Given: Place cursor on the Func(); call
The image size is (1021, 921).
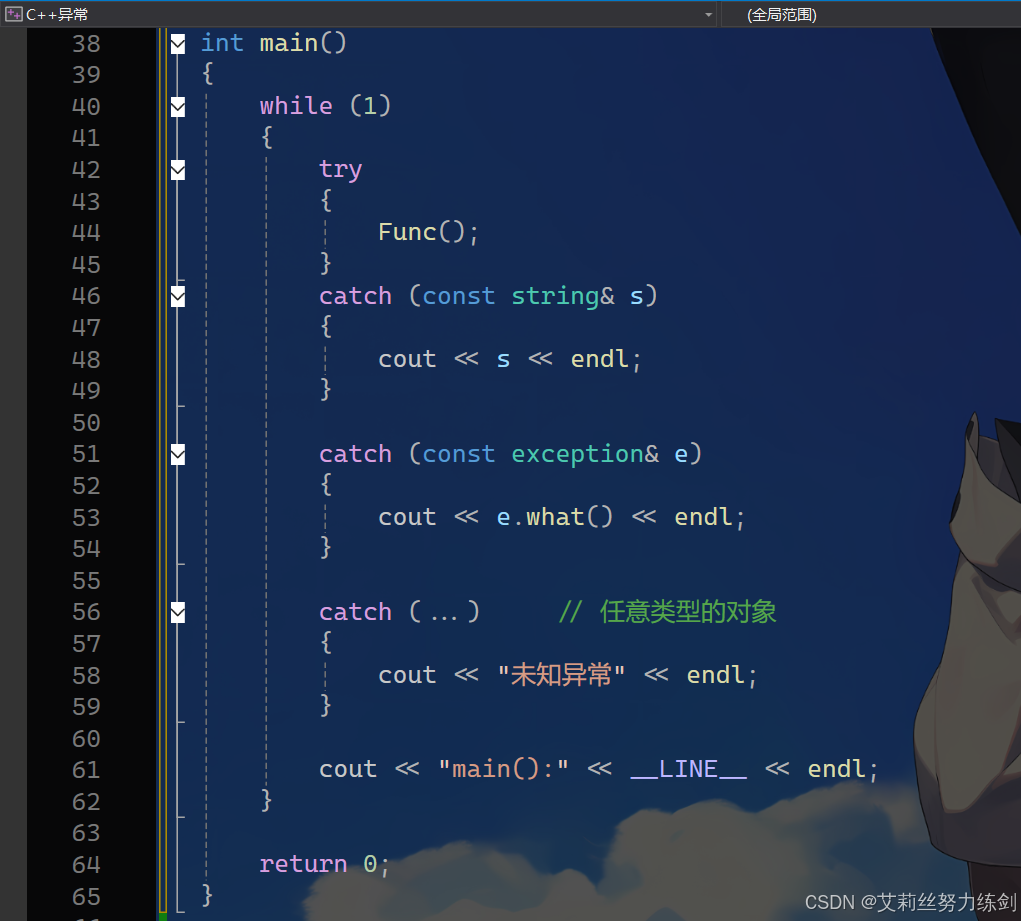Looking at the screenshot, I should click(x=428, y=233).
